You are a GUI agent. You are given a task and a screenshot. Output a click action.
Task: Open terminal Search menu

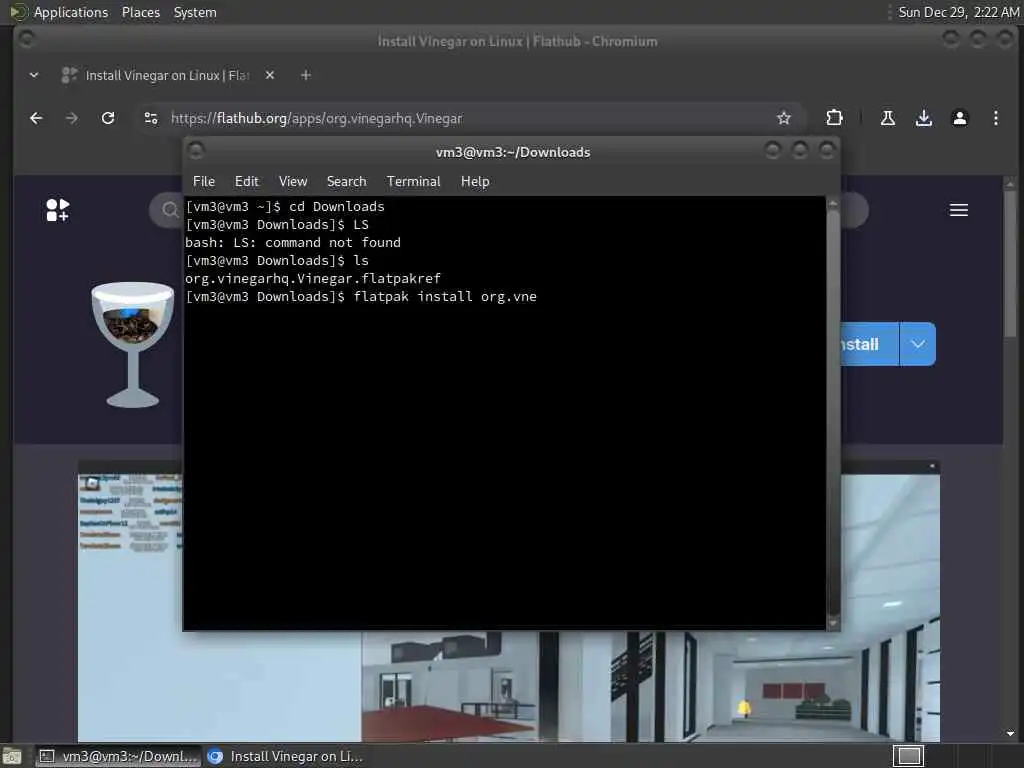click(x=347, y=182)
